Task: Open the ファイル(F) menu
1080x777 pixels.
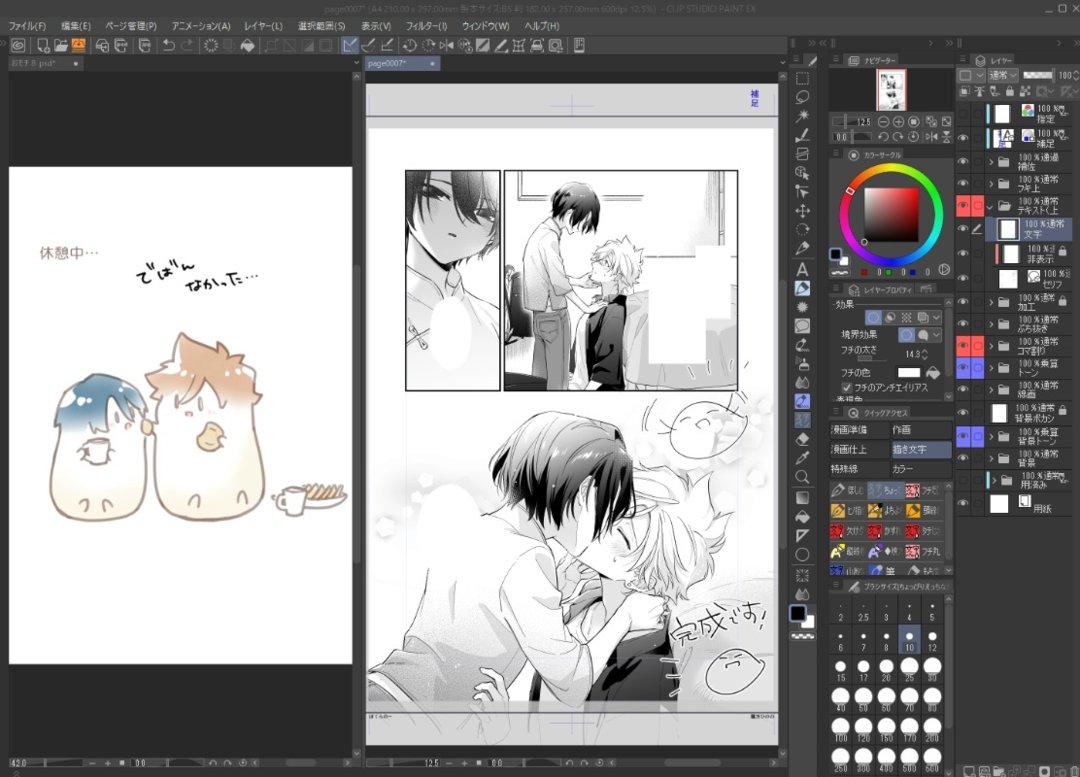Action: point(27,25)
